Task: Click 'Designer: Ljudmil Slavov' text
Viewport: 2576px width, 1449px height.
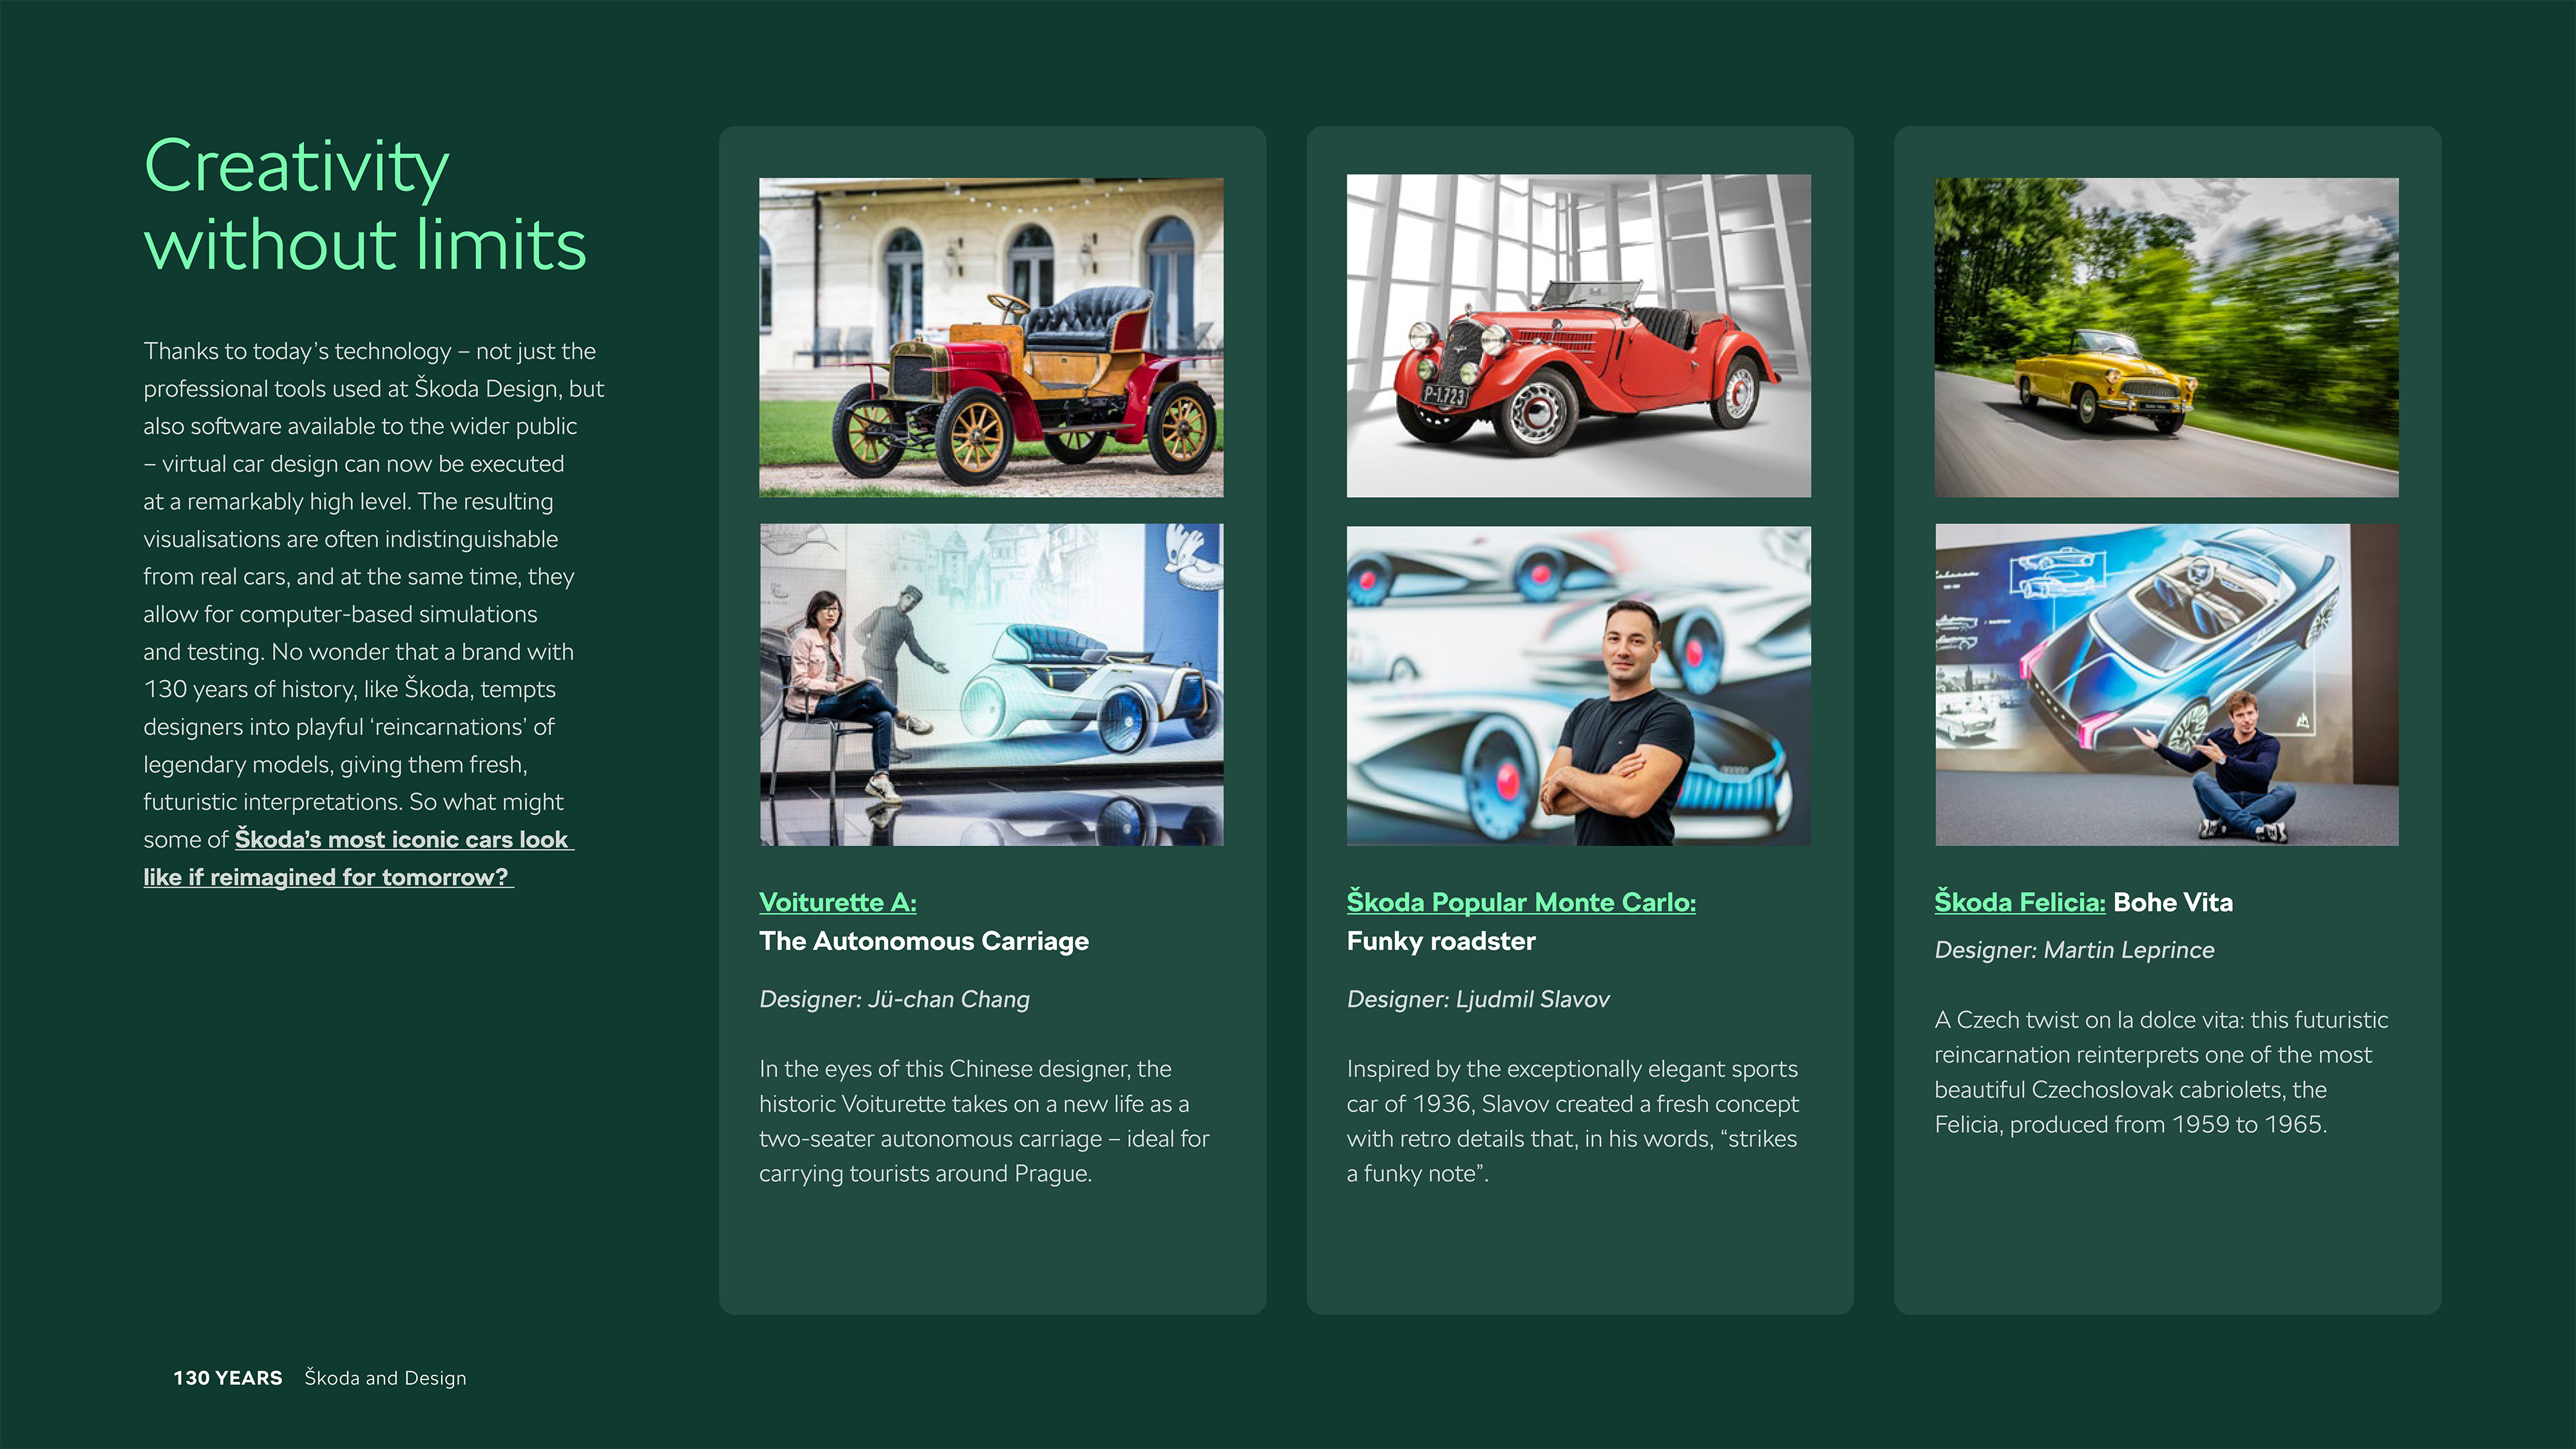Action: pos(1478,999)
